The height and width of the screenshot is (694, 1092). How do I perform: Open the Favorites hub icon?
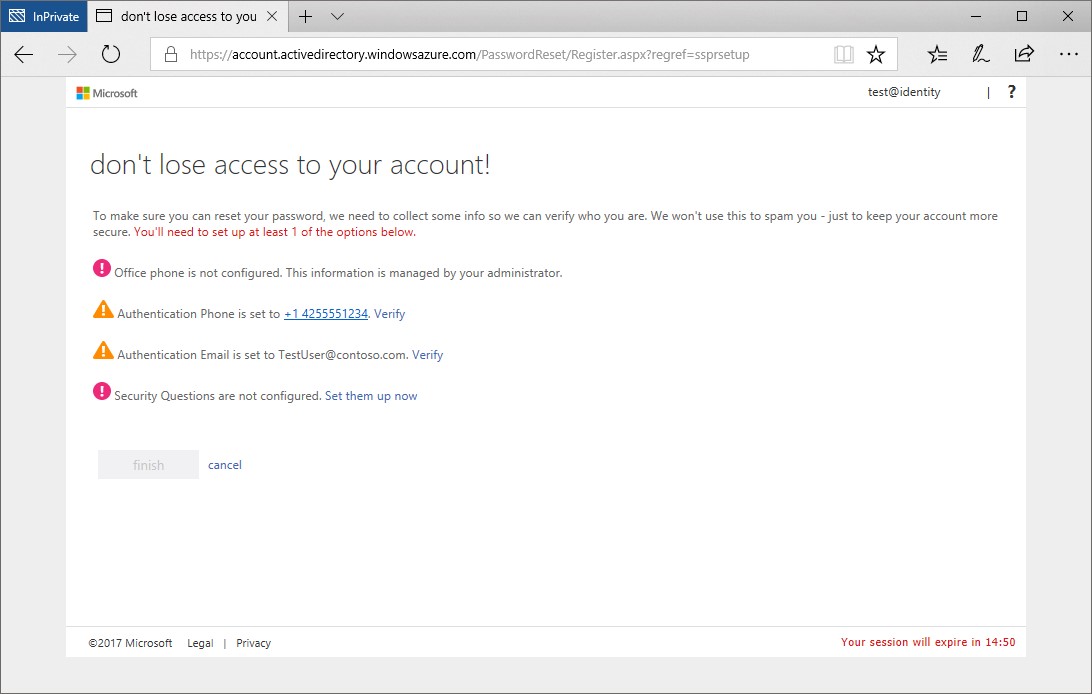click(937, 54)
